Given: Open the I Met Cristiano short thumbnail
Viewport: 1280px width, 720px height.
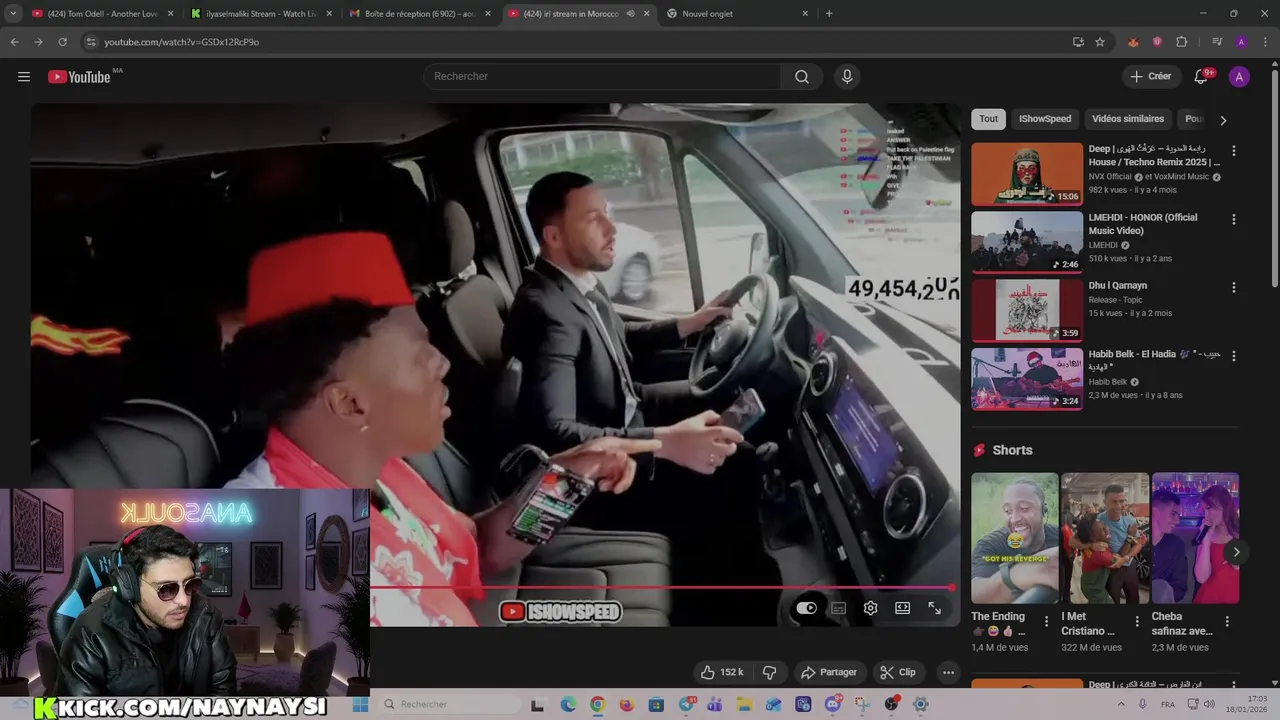Looking at the screenshot, I should [x=1105, y=538].
